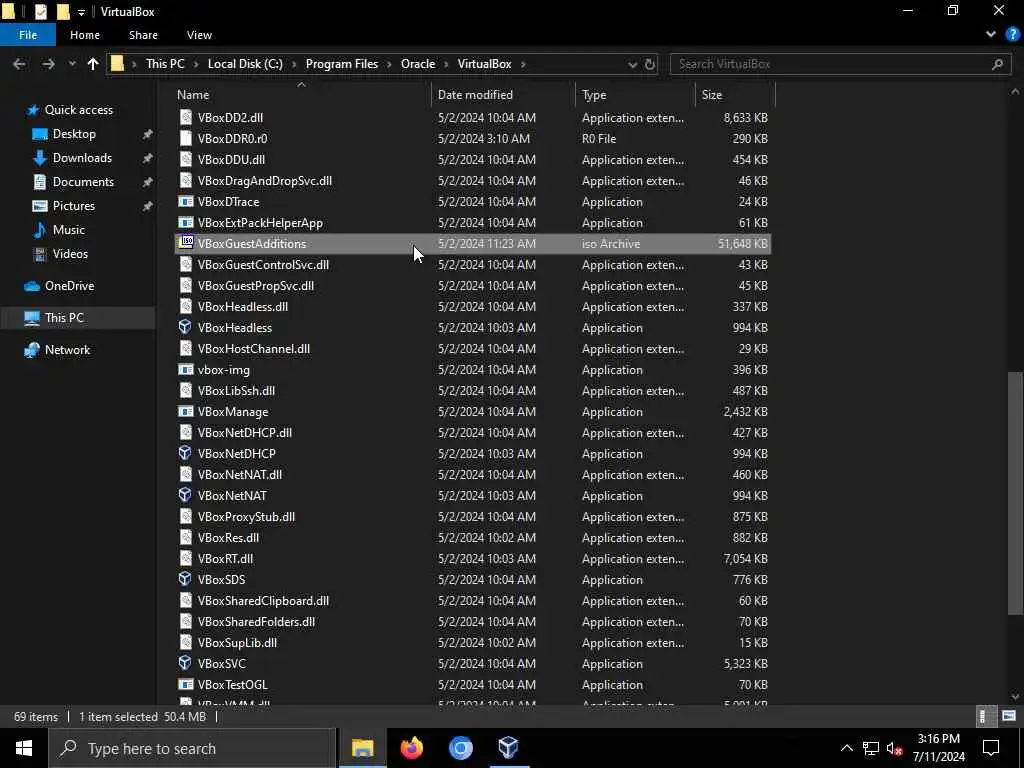Refresh the VirtualBox folder view
Image resolution: width=1024 pixels, height=768 pixels.
click(650, 64)
